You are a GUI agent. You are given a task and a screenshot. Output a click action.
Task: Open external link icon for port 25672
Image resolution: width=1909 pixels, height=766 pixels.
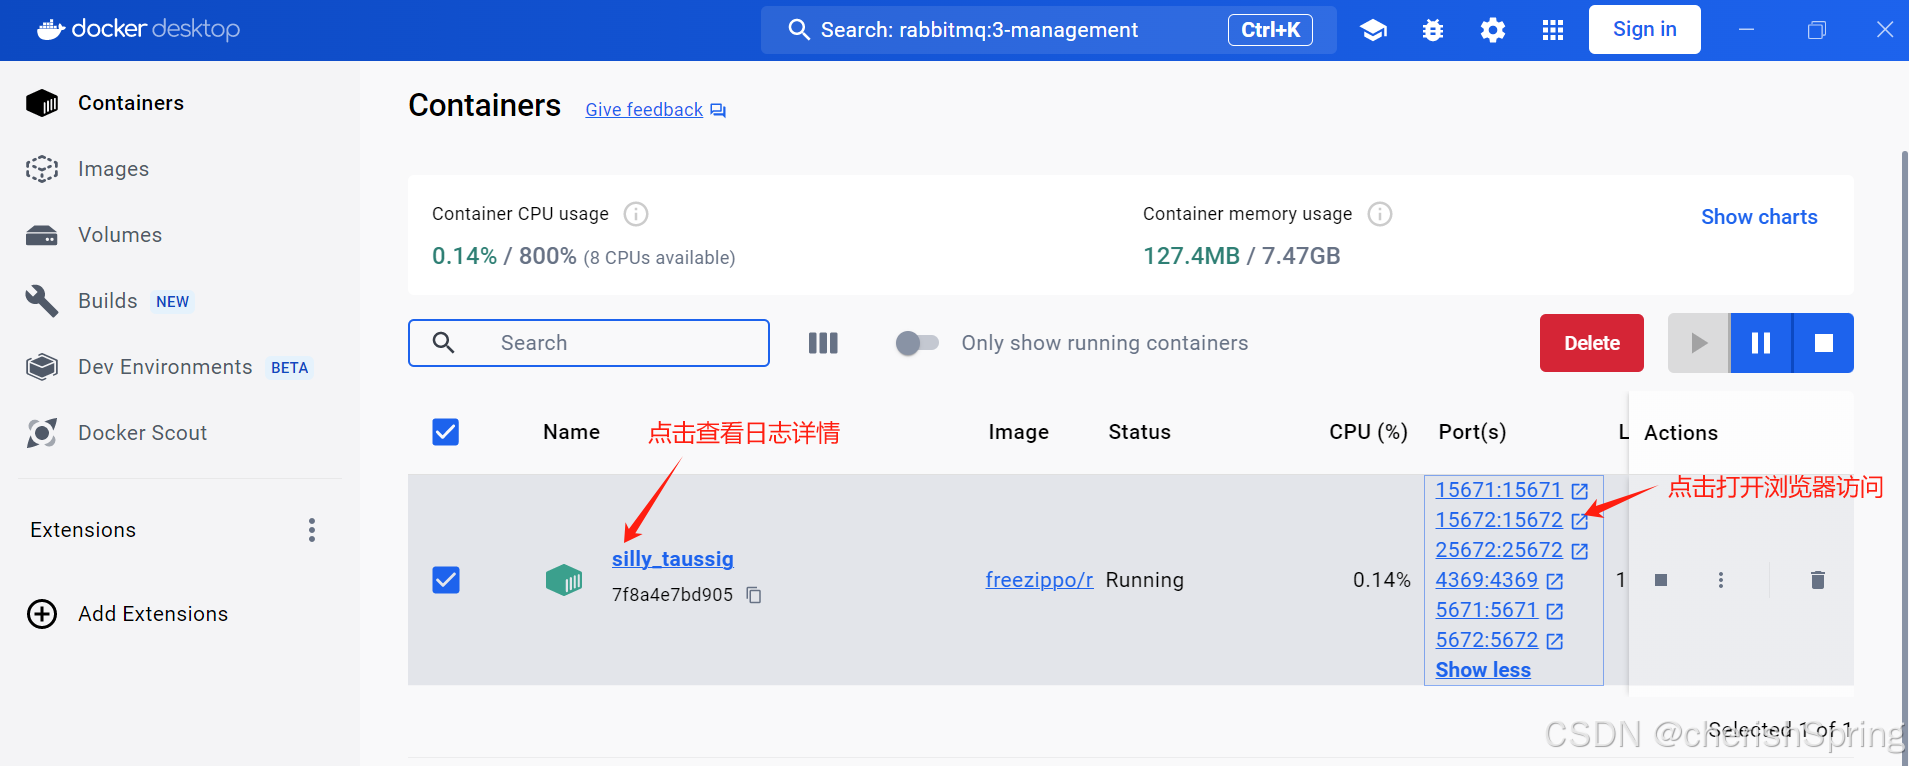[x=1580, y=551]
